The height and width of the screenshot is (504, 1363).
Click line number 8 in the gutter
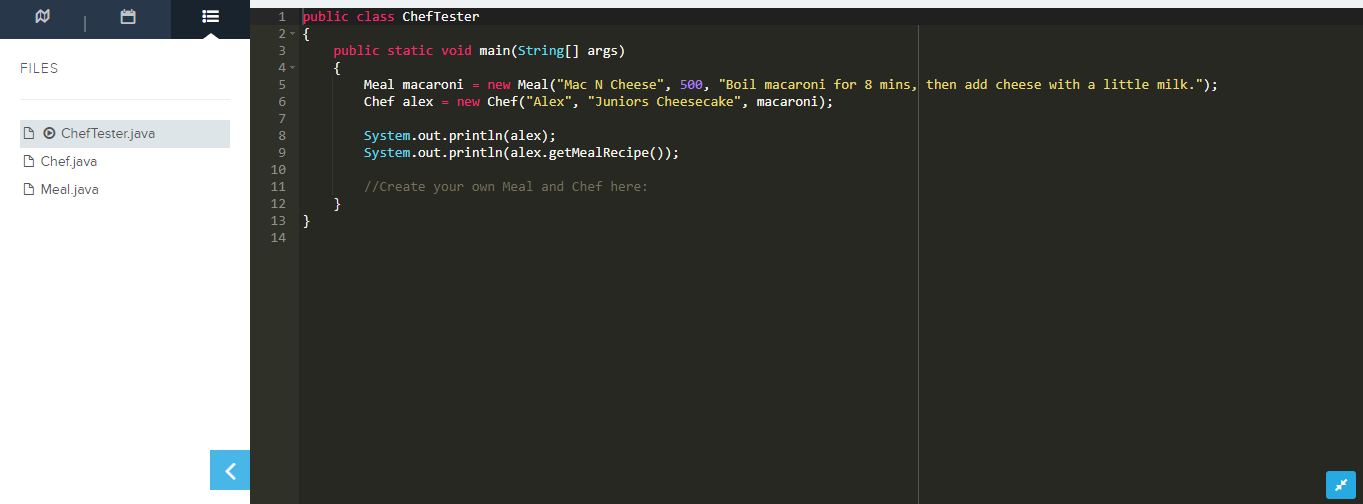pyautogui.click(x=282, y=136)
